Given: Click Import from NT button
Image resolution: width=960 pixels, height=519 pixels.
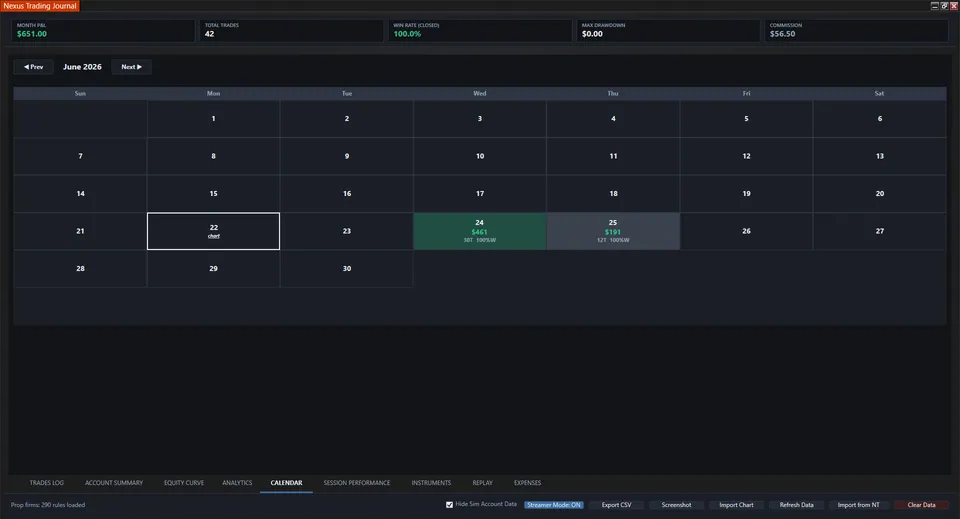Looking at the screenshot, I should pyautogui.click(x=858, y=505).
